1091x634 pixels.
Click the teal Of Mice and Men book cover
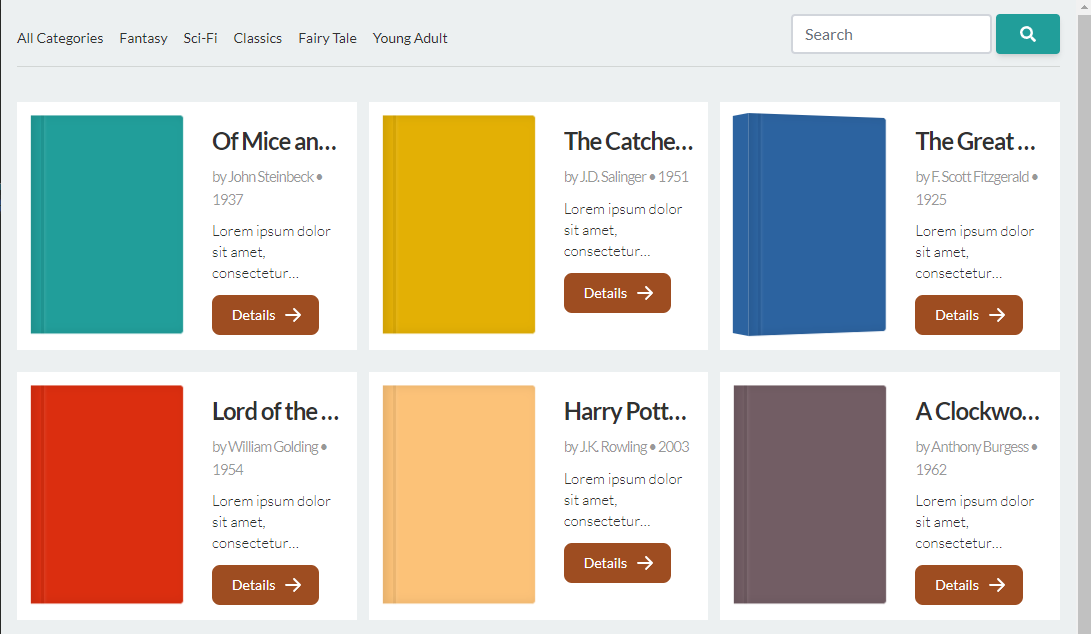coord(107,225)
